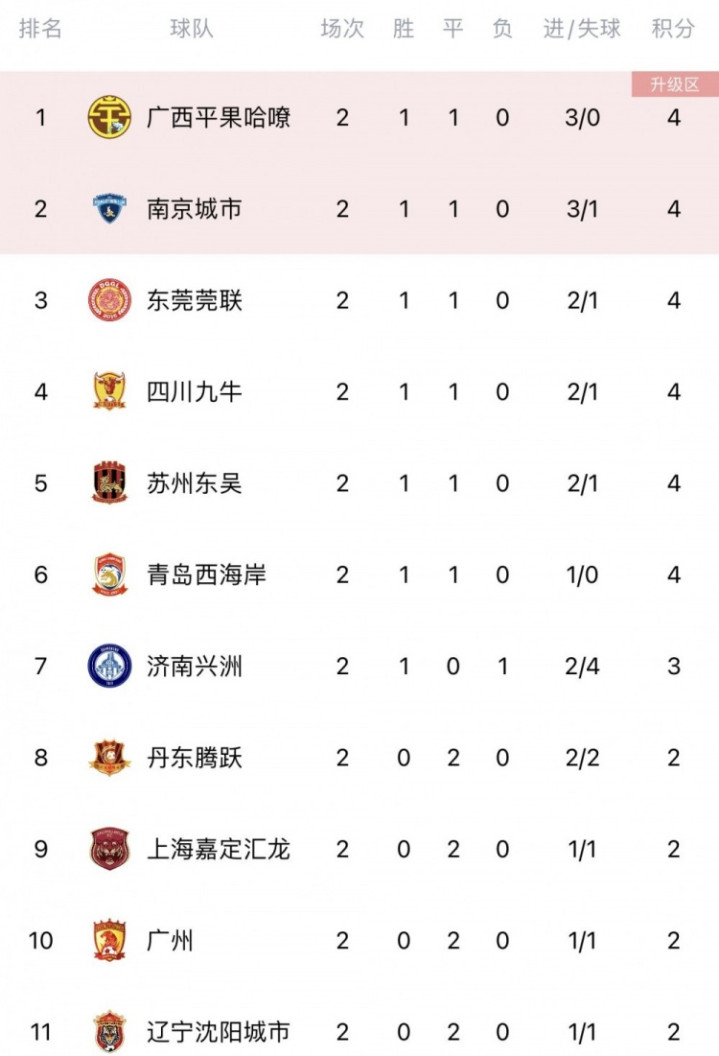
Task: Select the 进/失球 column header
Action: (582, 28)
